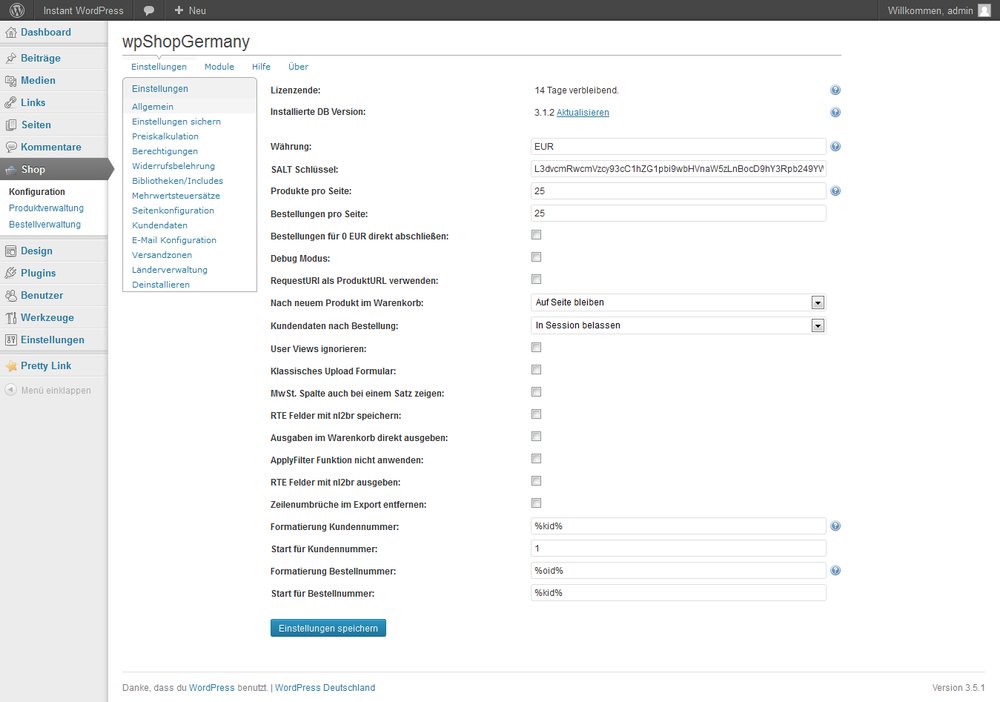1000x702 pixels.
Task: Click the Medien icon in sidebar
Action: pos(11,80)
